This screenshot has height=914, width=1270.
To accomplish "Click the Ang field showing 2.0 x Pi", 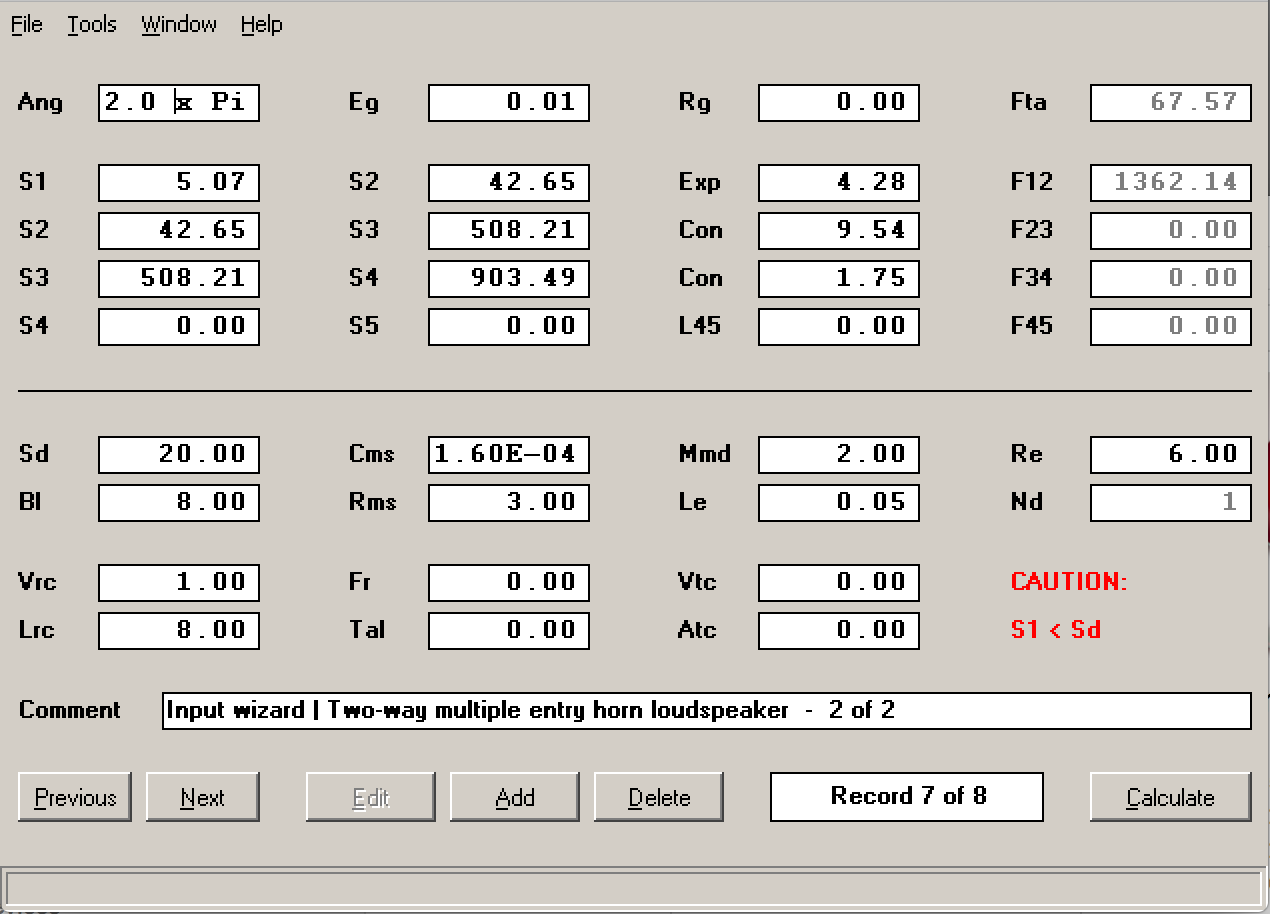I will [x=179, y=102].
